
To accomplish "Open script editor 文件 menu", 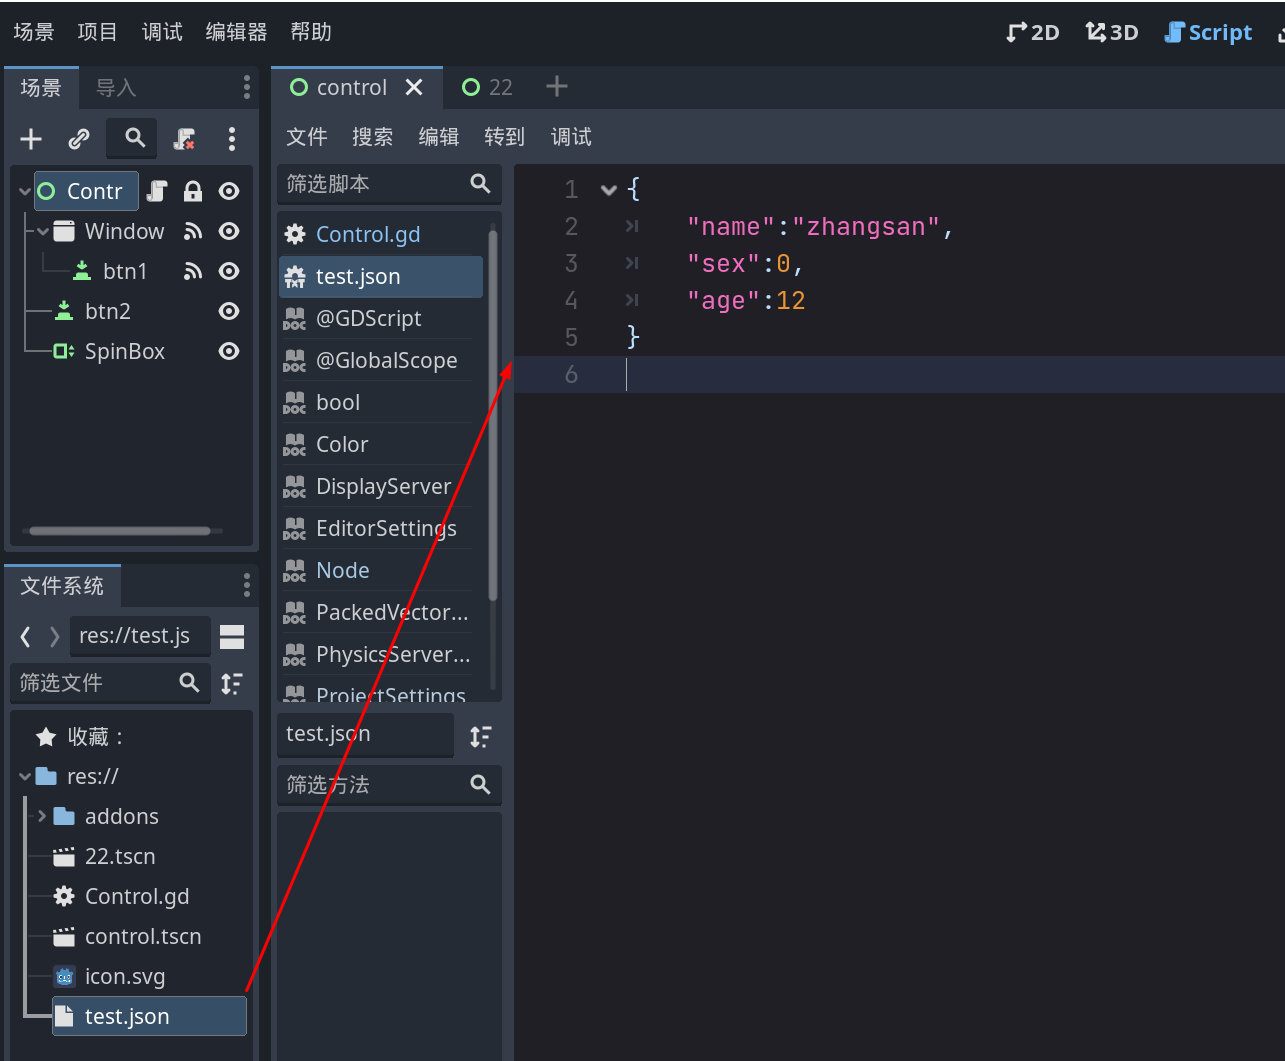I will [306, 137].
